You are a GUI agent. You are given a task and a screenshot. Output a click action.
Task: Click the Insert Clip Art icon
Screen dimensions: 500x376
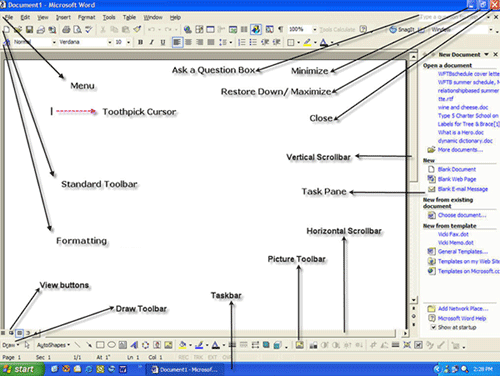click(x=157, y=345)
